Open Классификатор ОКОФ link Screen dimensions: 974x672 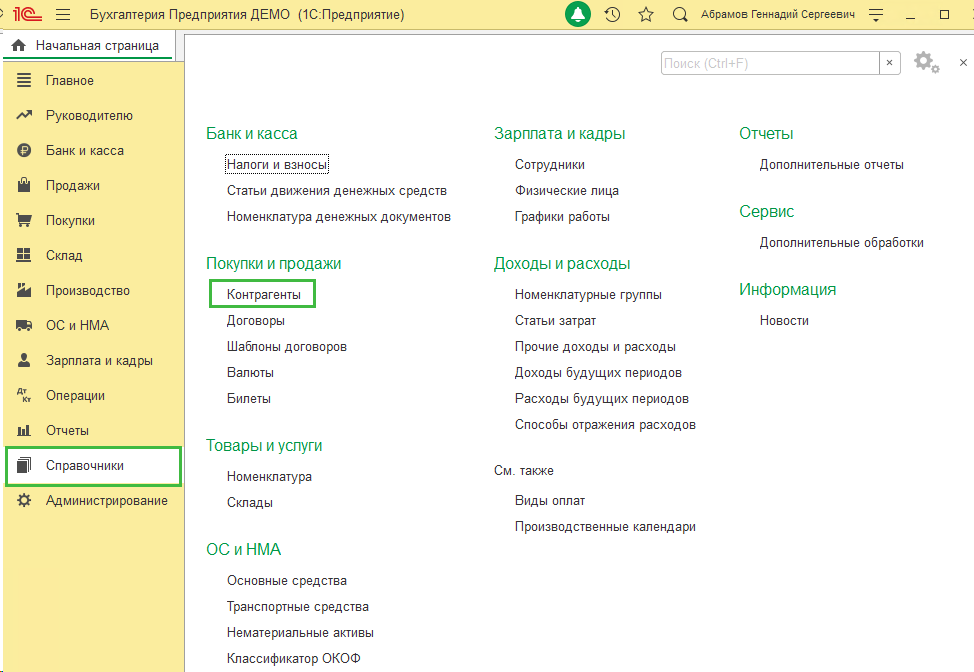pos(293,658)
